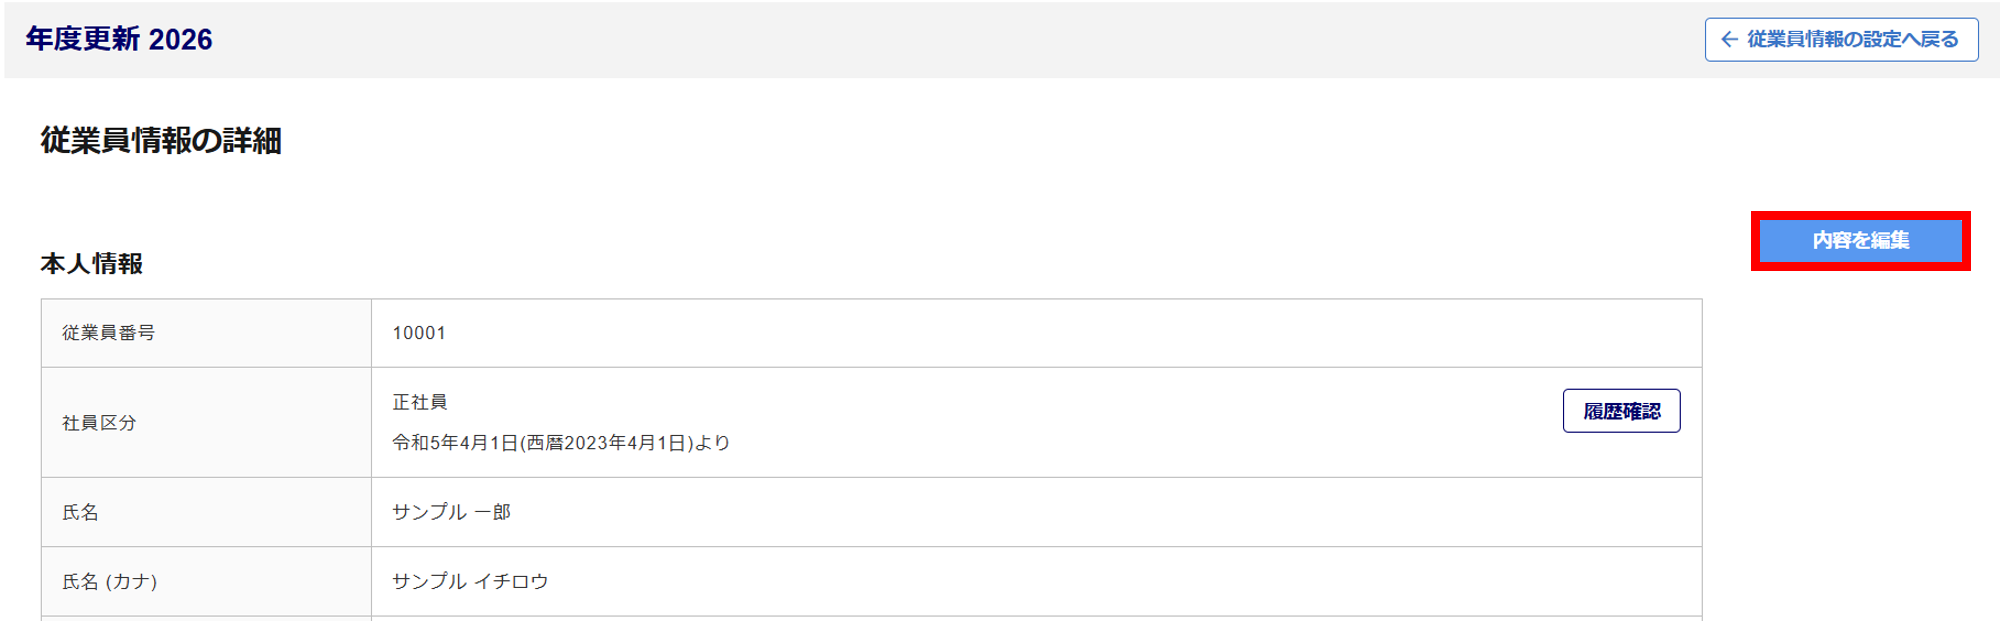The width and height of the screenshot is (2000, 621).
Task: Click the 従業員番号 label cell
Action: [108, 333]
